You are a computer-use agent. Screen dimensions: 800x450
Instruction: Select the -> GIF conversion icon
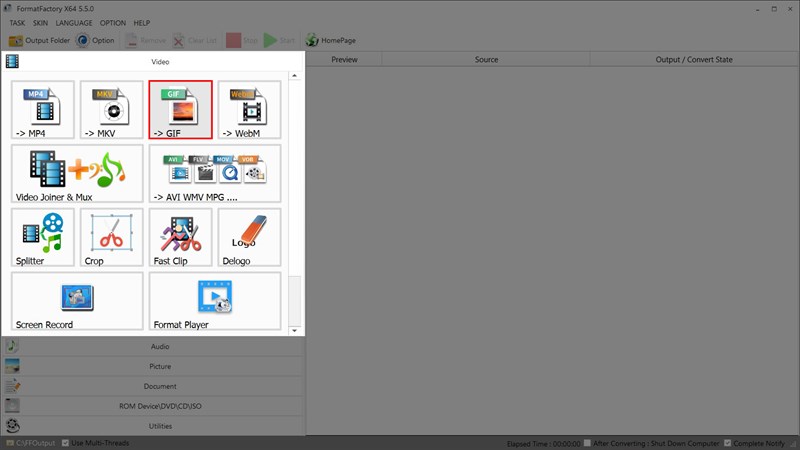180,109
